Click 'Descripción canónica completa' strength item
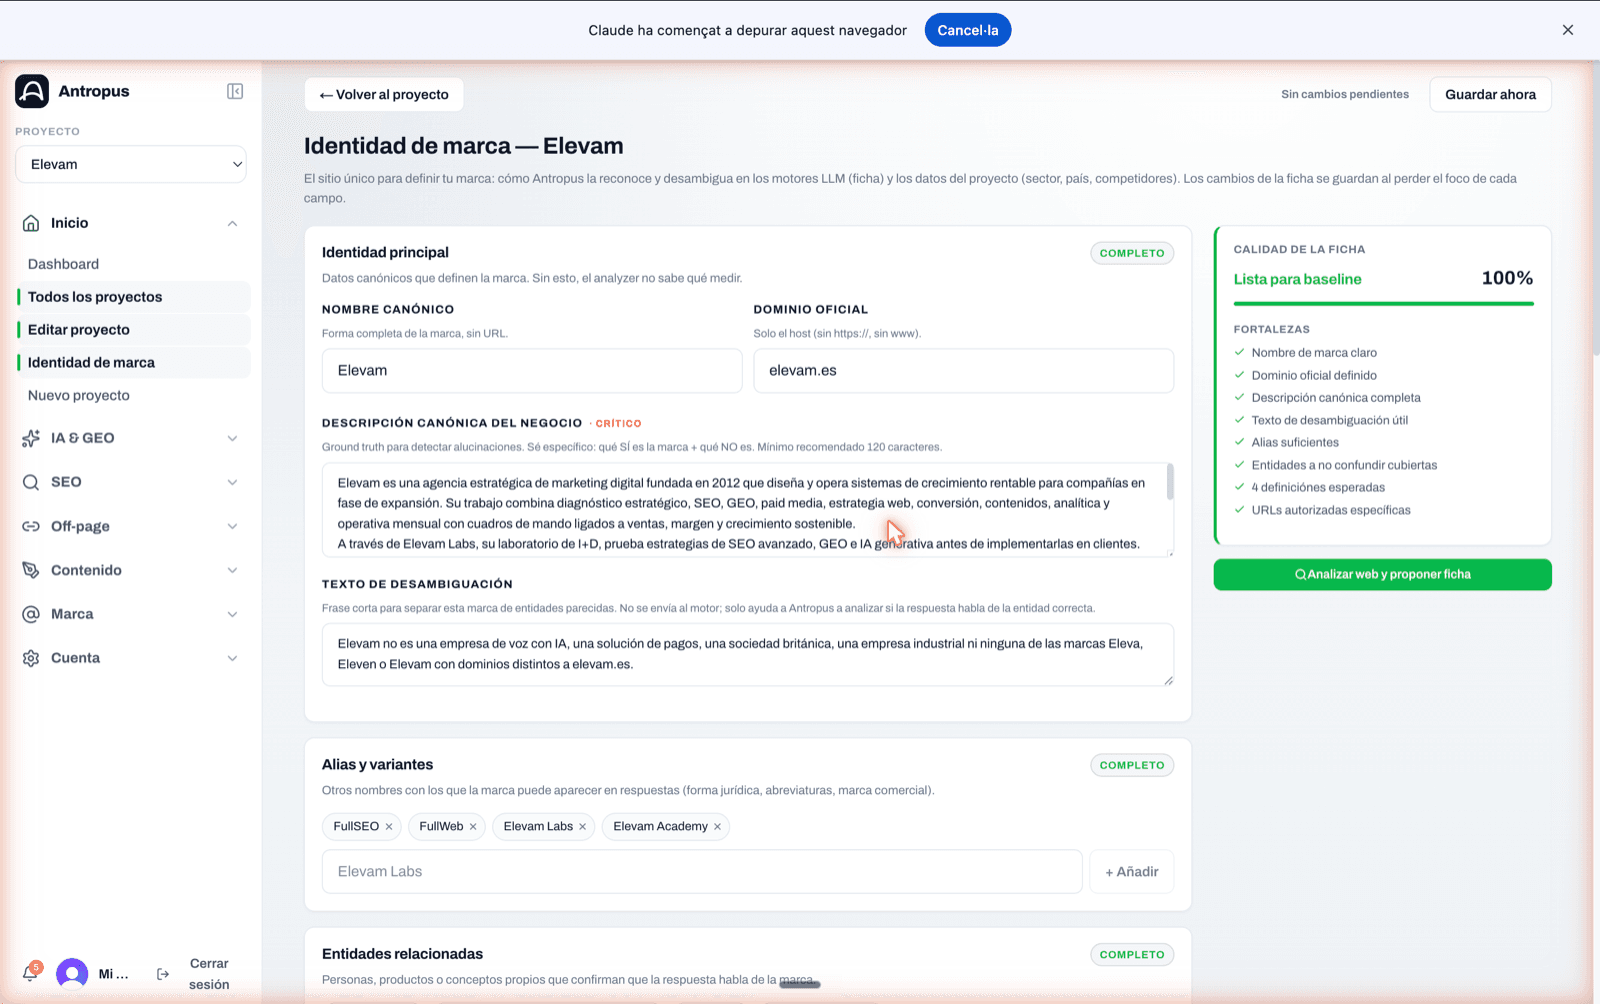The width and height of the screenshot is (1600, 1004). tap(1336, 398)
